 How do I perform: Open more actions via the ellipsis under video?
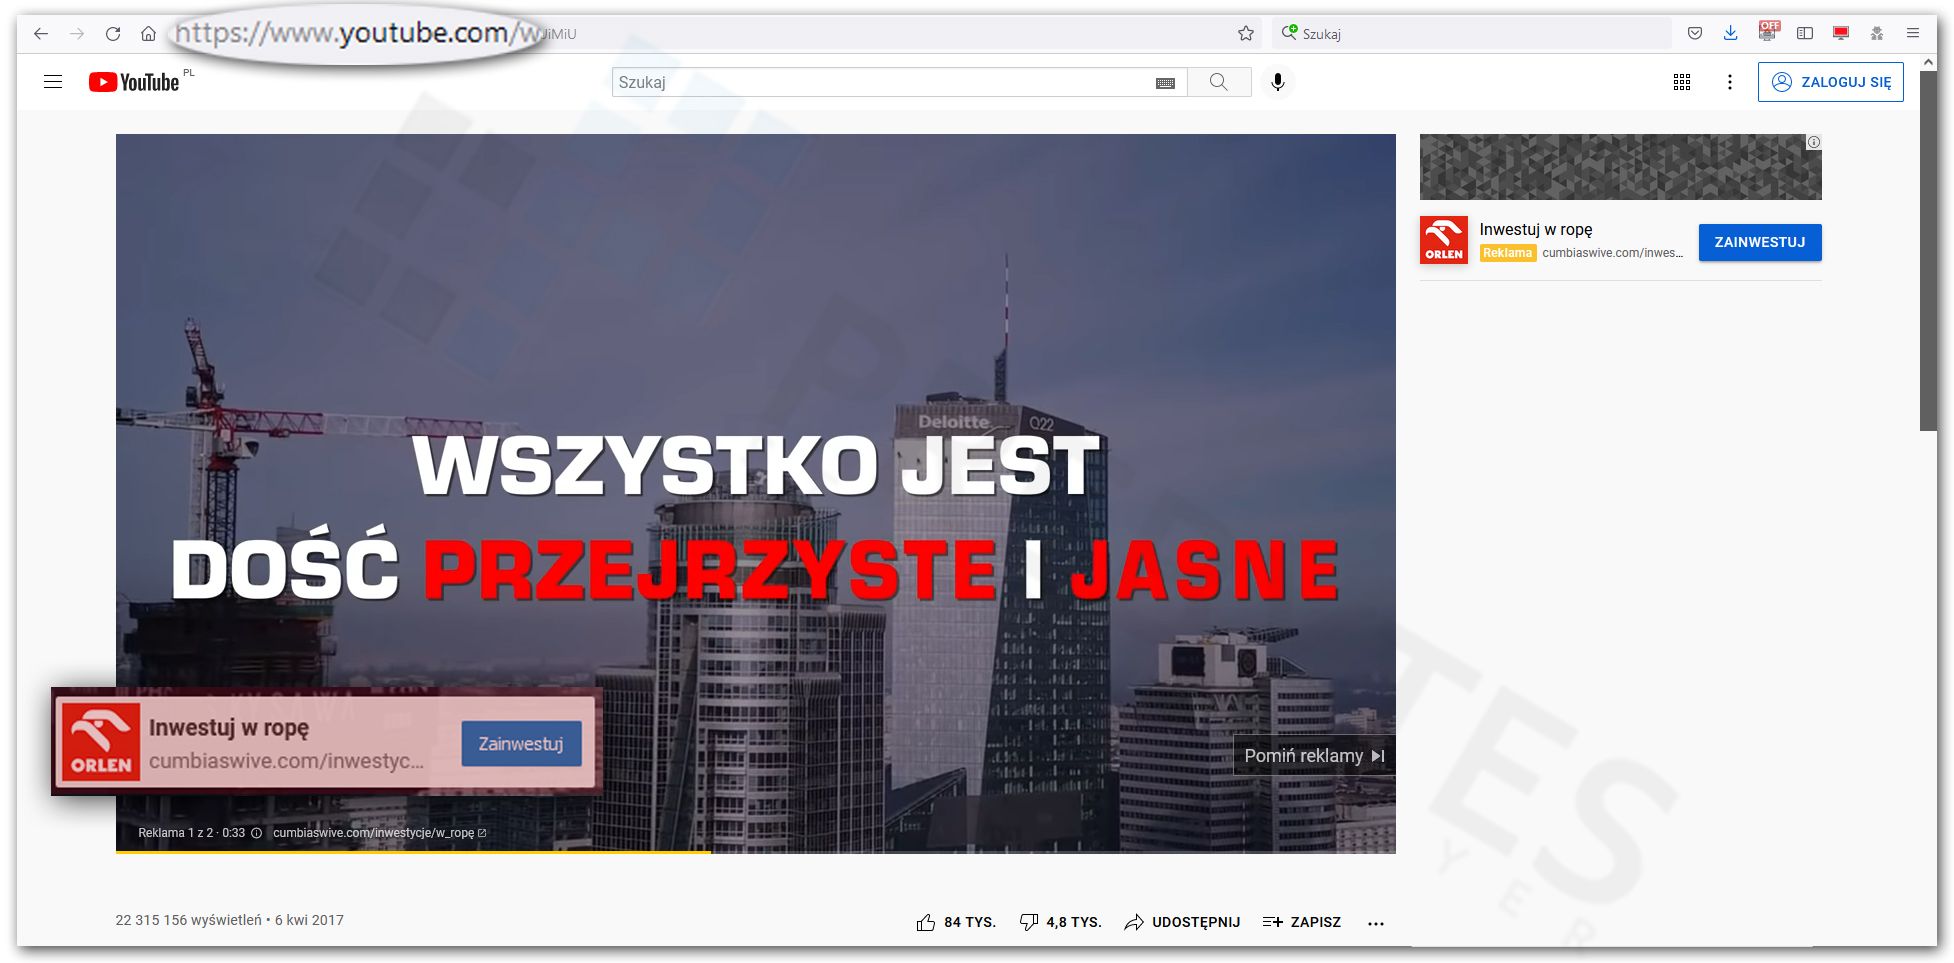click(1376, 923)
